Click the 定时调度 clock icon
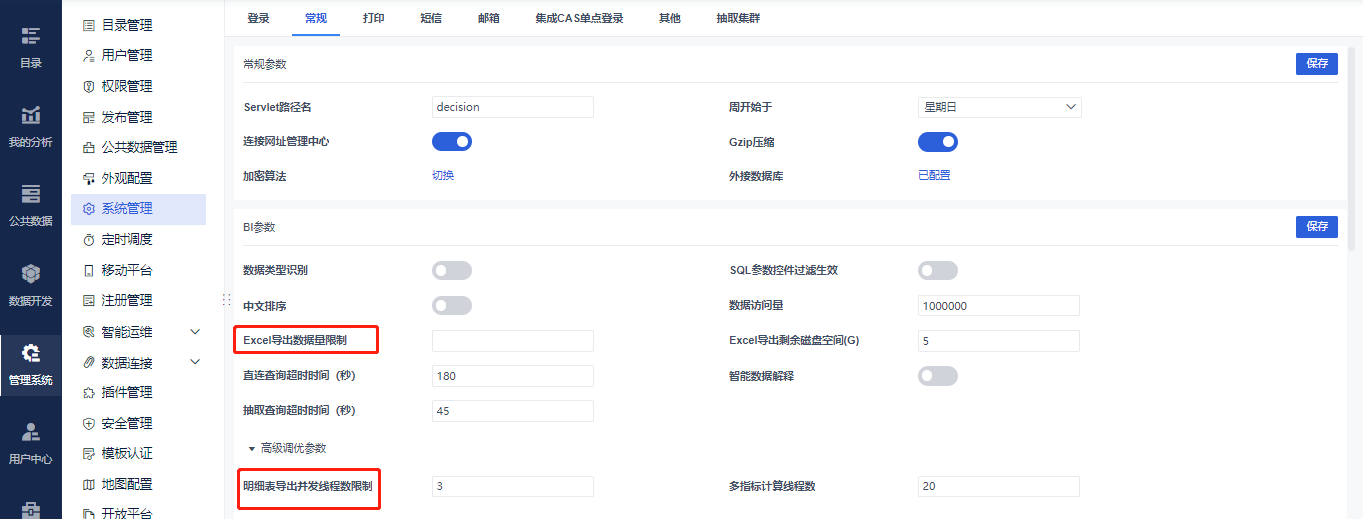This screenshot has width=1363, height=519. [89, 240]
